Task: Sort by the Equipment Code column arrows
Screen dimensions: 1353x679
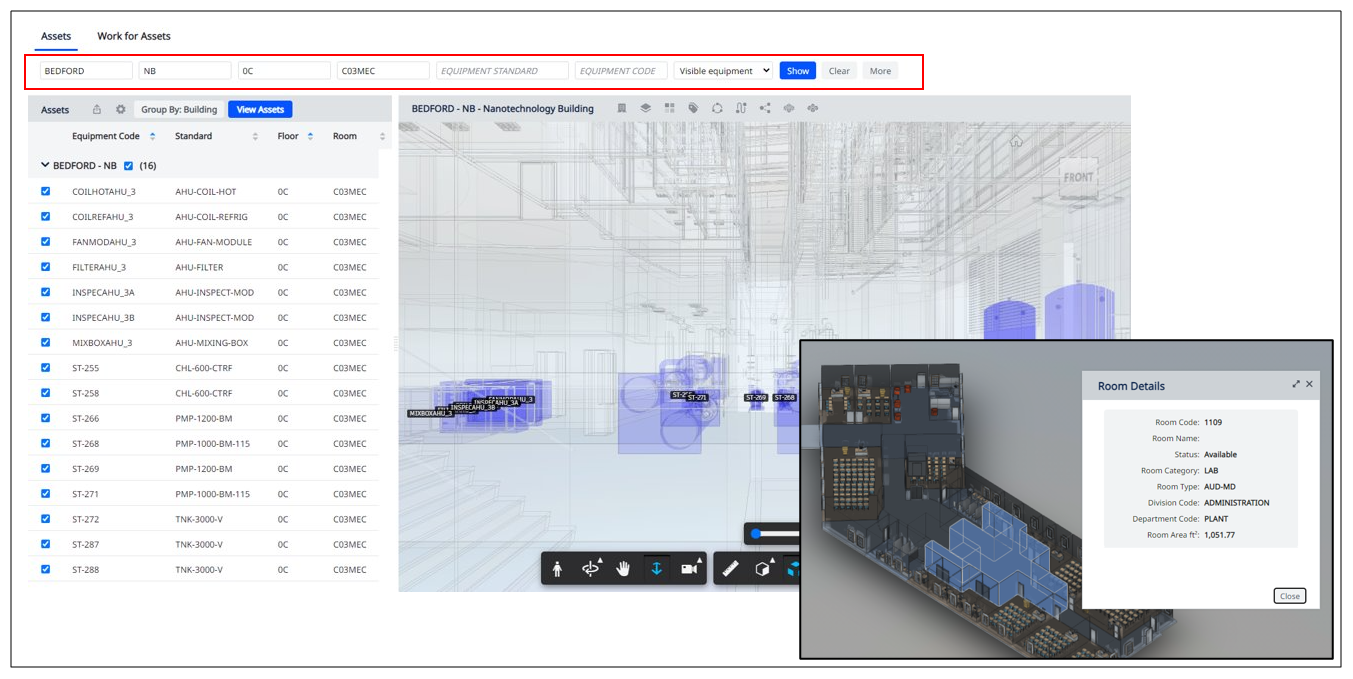Action: point(153,136)
